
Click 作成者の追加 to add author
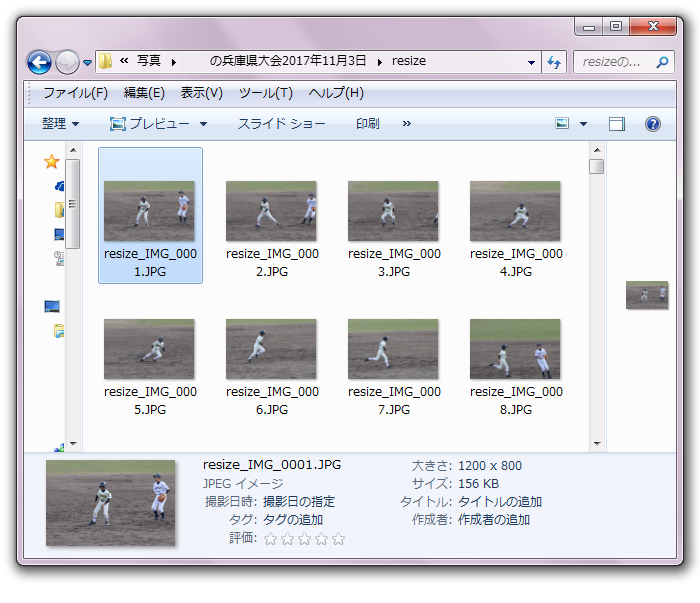(494, 520)
